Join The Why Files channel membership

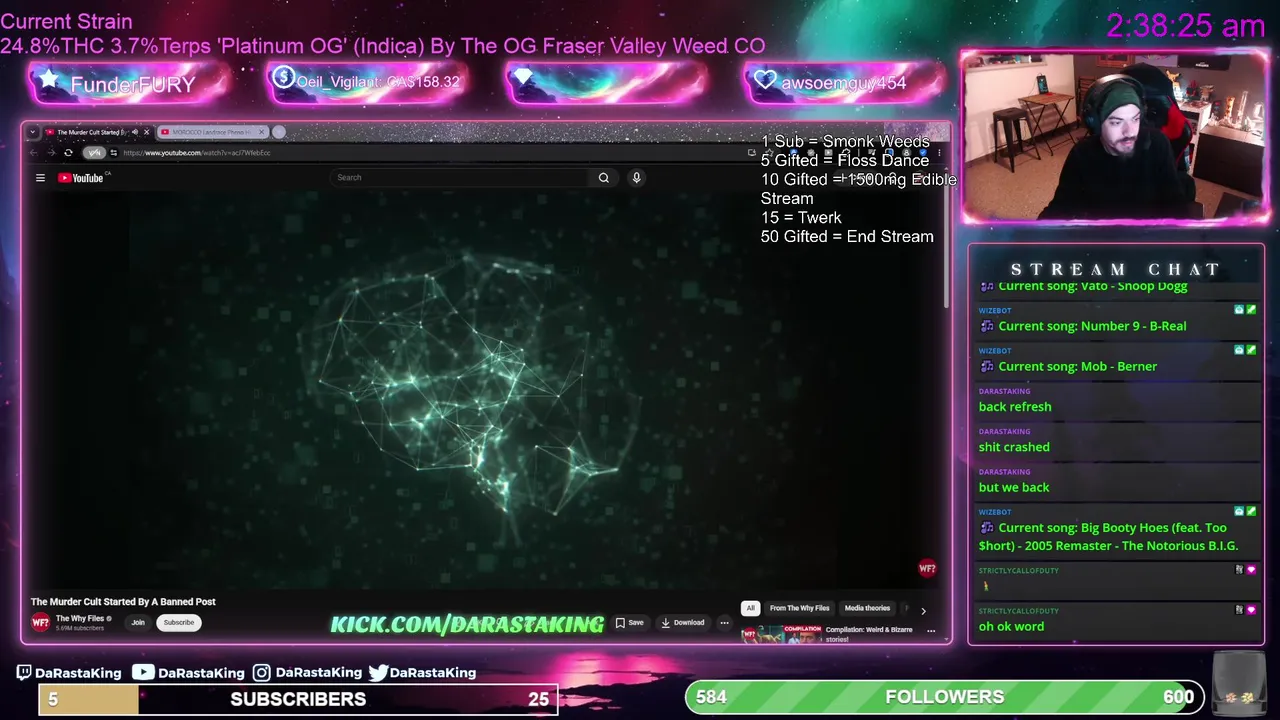138,623
